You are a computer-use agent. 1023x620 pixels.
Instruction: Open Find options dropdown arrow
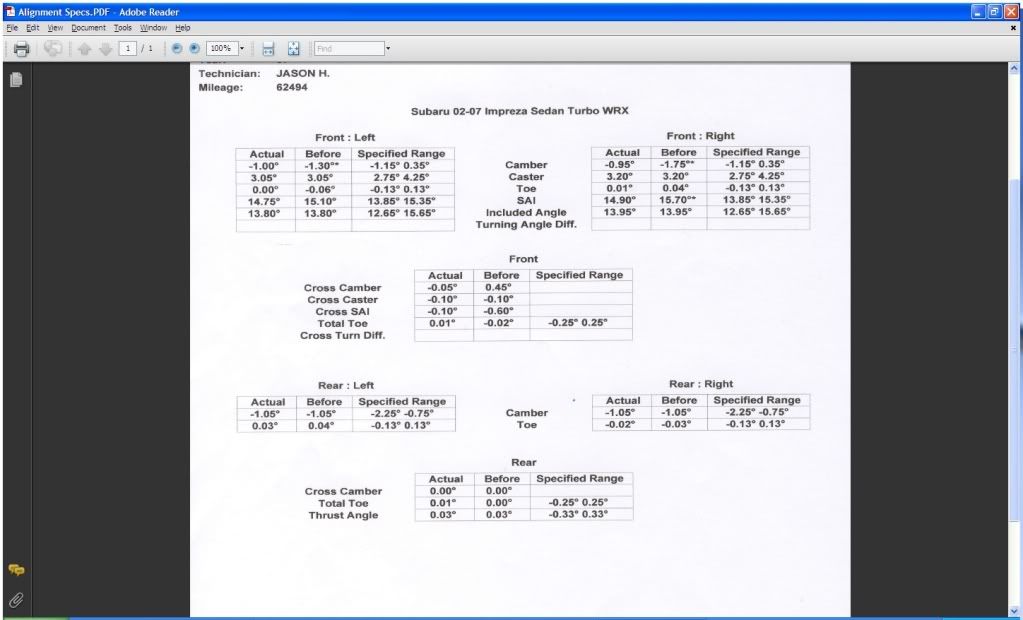388,48
